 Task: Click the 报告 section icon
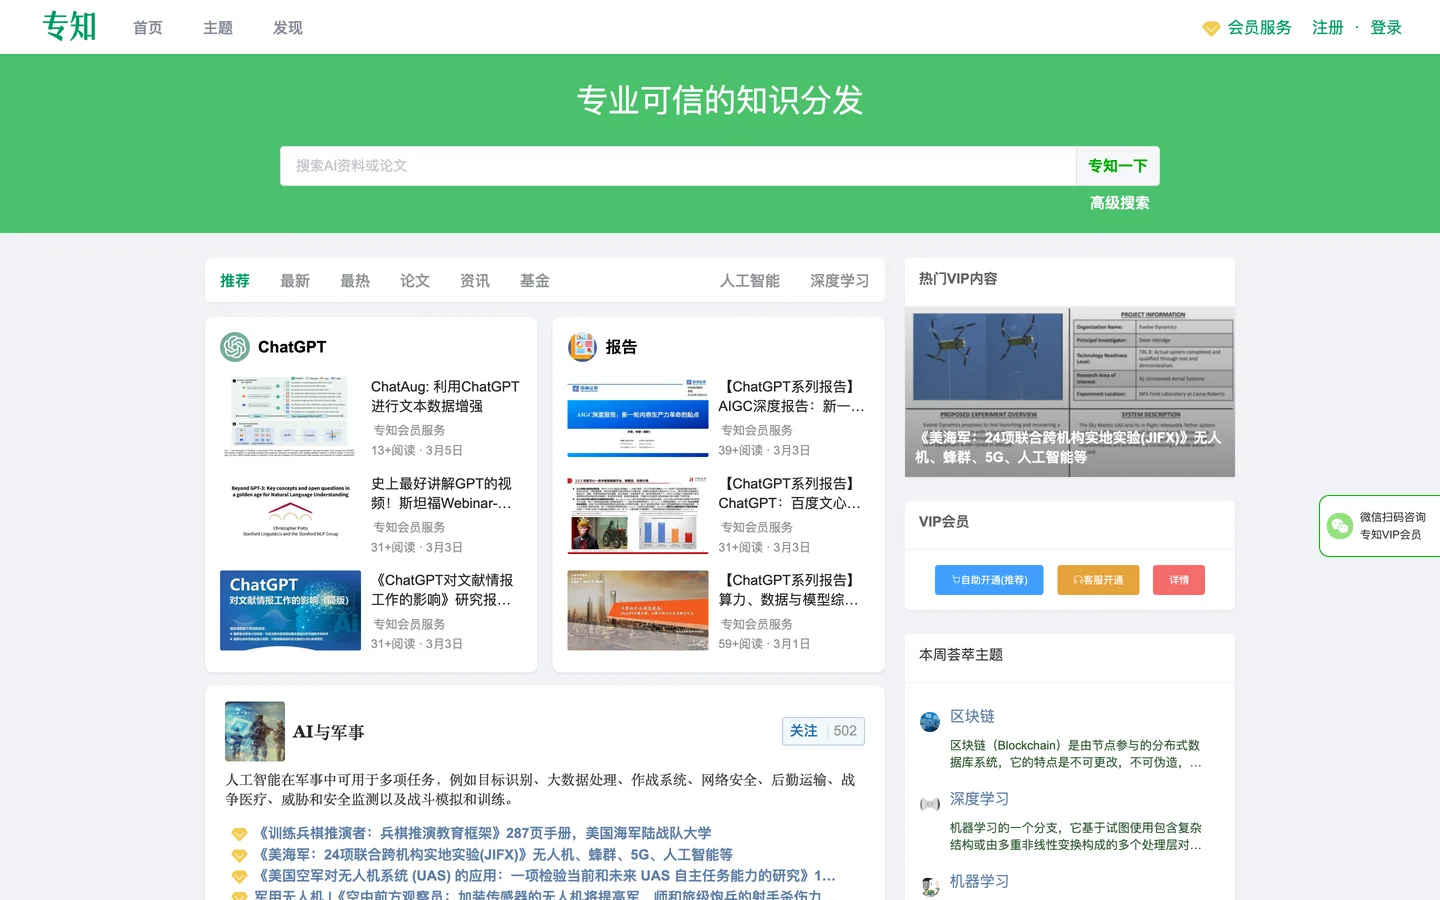pos(582,347)
